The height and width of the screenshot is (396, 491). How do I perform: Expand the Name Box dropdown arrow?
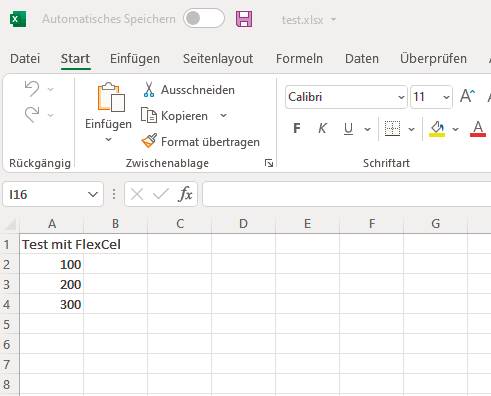pyautogui.click(x=93, y=194)
